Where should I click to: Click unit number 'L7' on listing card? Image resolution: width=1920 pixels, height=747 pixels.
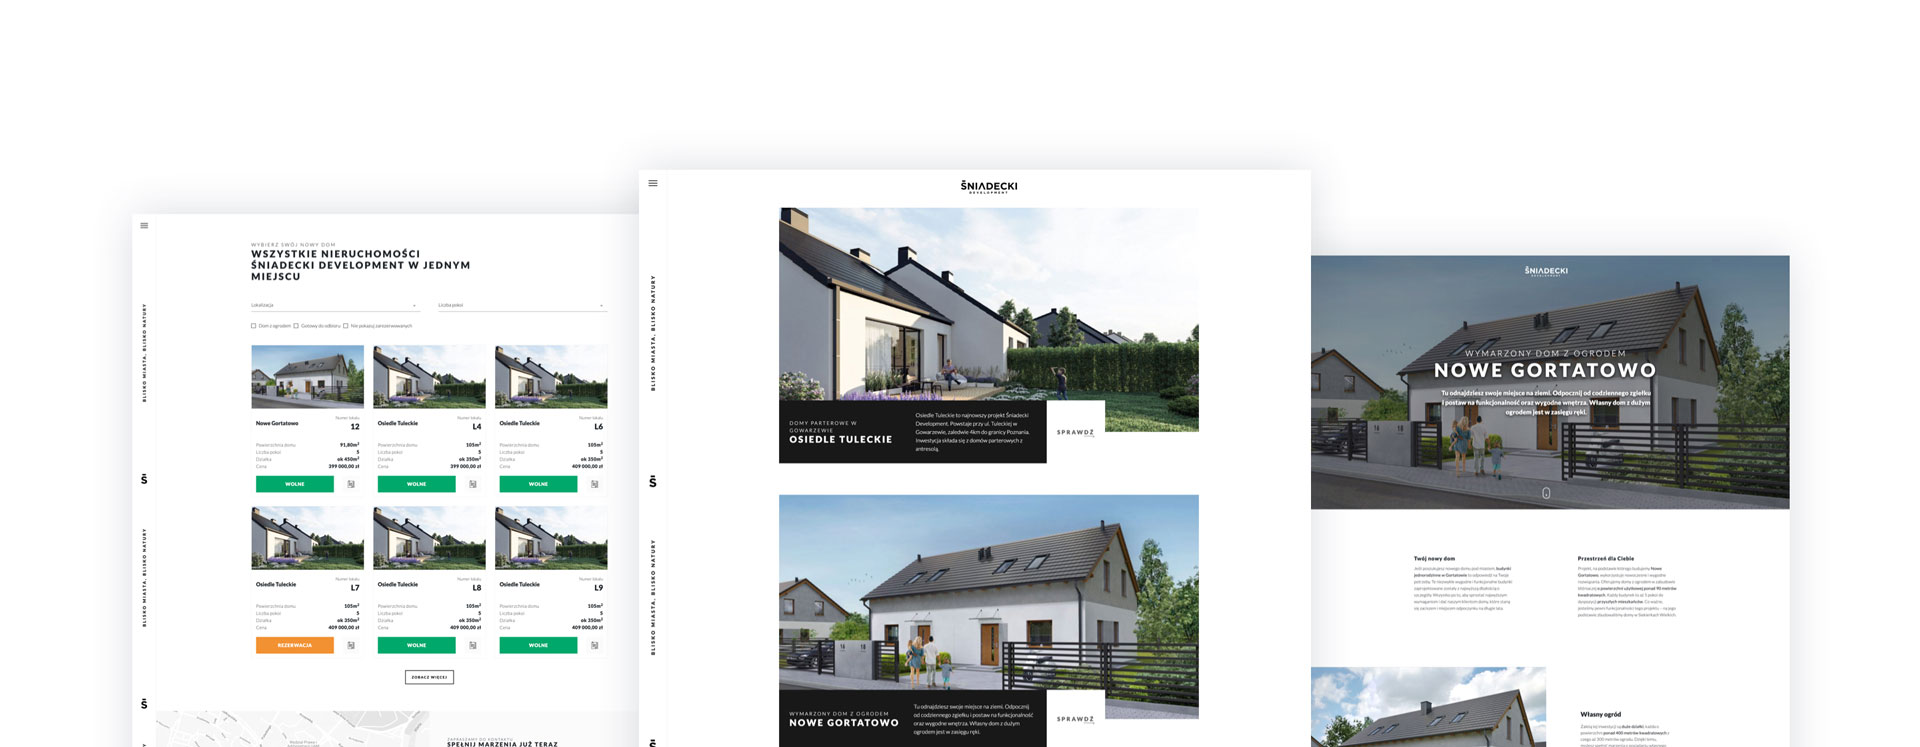(355, 588)
